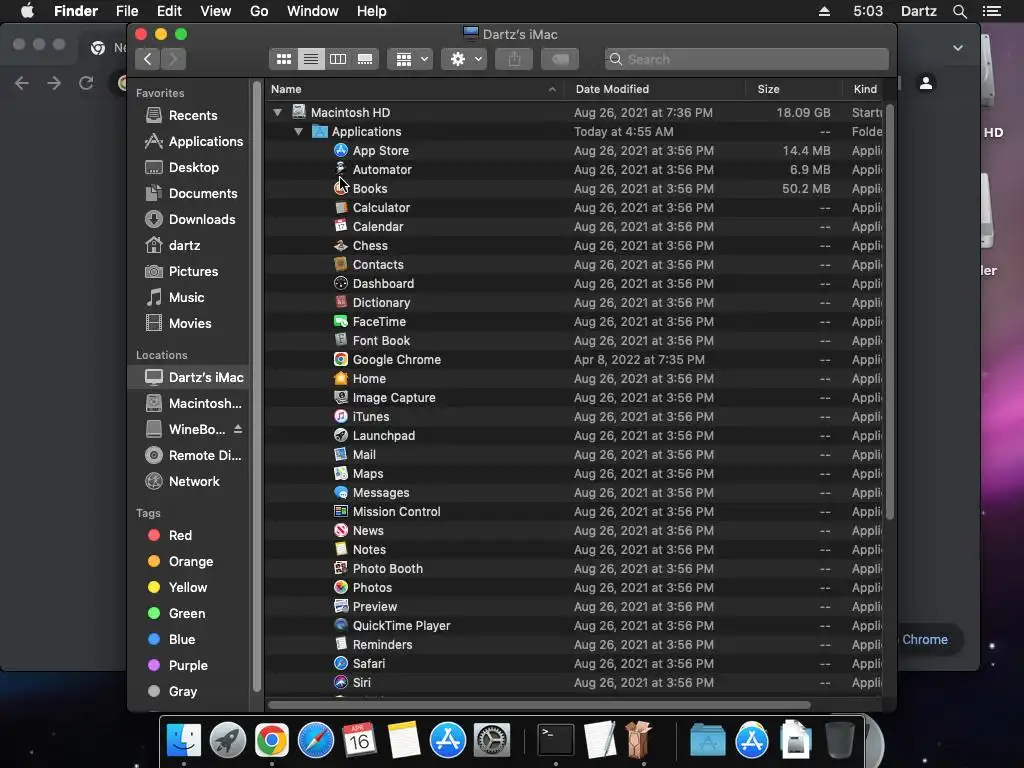The width and height of the screenshot is (1024, 768).
Task: Open the Edit menu
Action: [x=169, y=11]
